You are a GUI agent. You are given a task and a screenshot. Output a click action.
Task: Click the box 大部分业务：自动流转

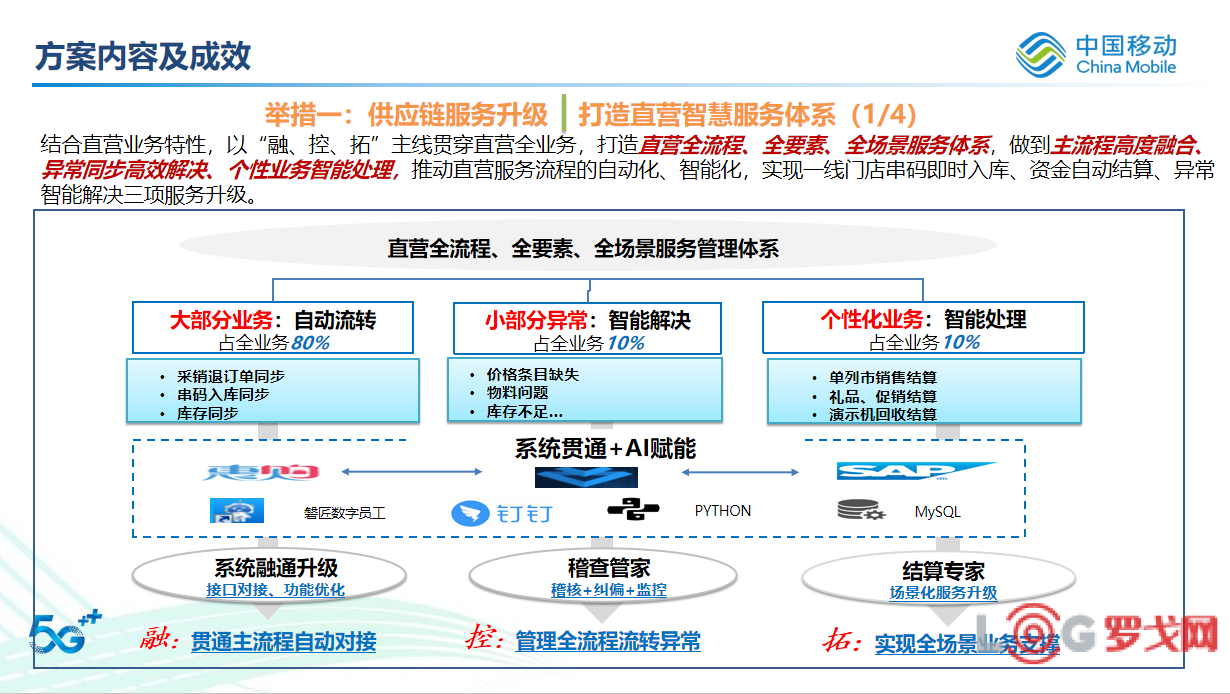click(x=273, y=327)
